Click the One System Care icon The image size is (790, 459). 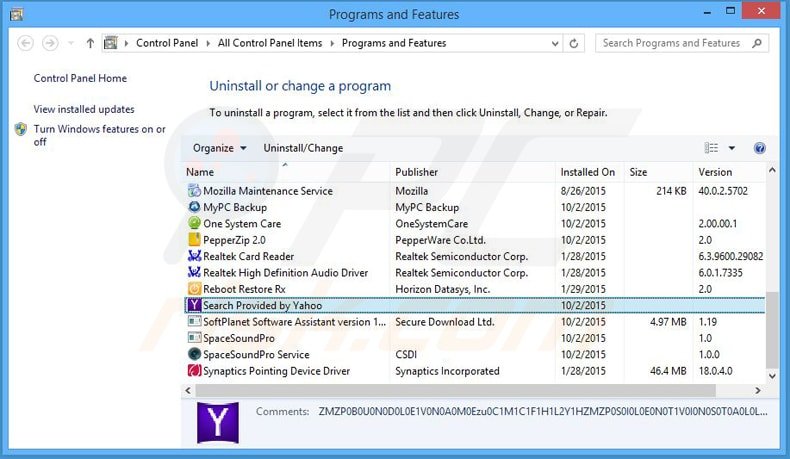pos(194,223)
